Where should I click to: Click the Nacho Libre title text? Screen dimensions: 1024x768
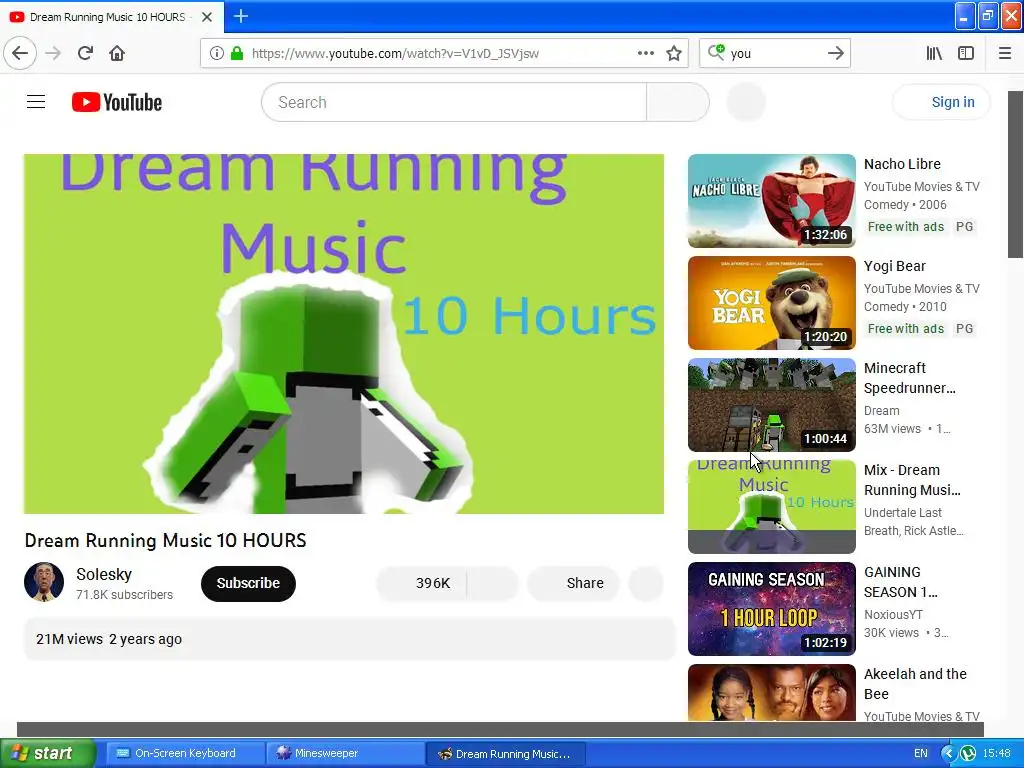pos(902,164)
